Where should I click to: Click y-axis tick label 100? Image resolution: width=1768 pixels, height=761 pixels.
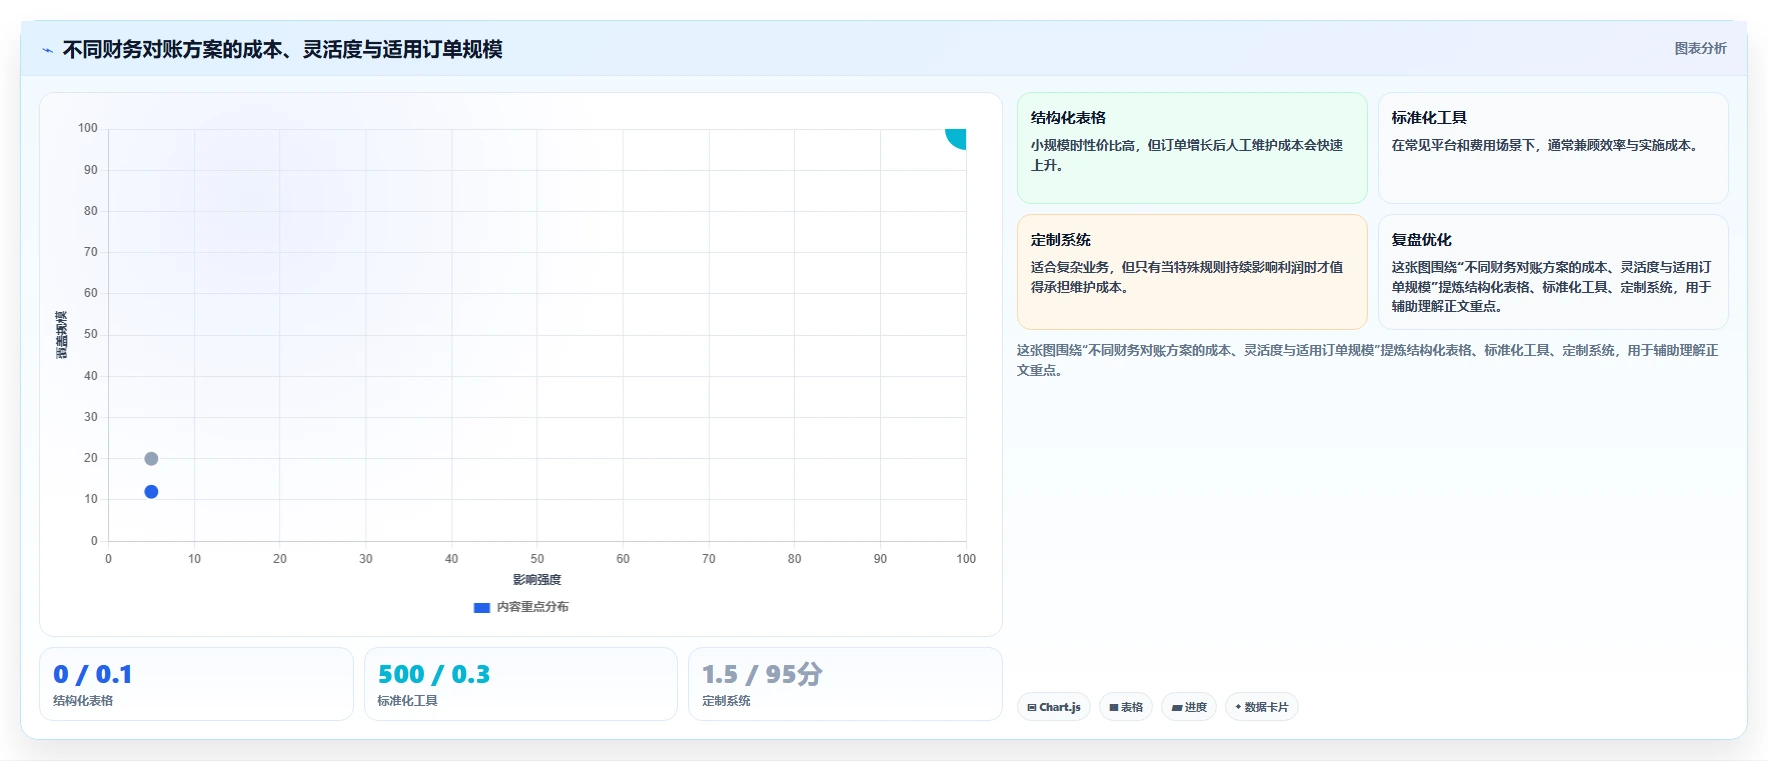click(88, 128)
